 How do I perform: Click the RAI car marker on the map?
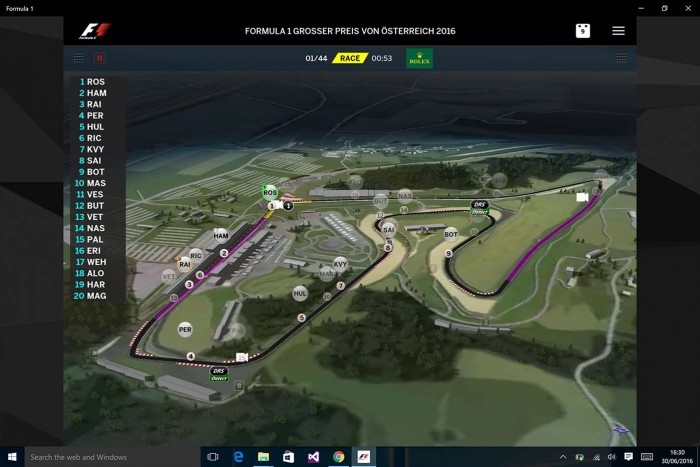pos(184,264)
